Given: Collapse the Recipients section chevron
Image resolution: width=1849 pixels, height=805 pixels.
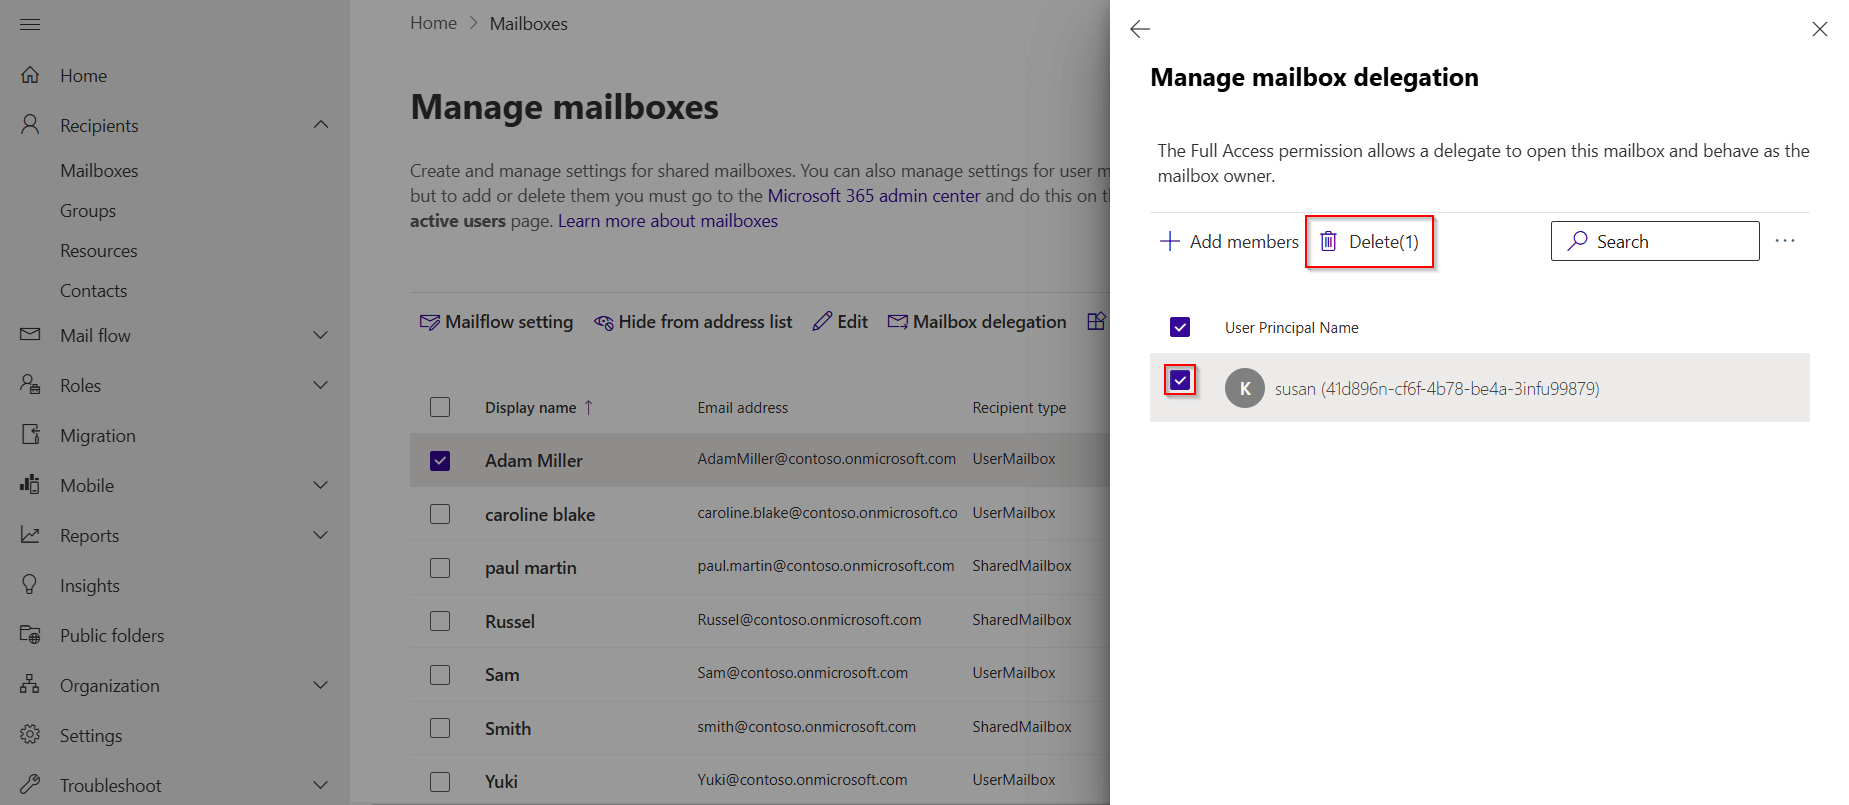Looking at the screenshot, I should [x=321, y=124].
